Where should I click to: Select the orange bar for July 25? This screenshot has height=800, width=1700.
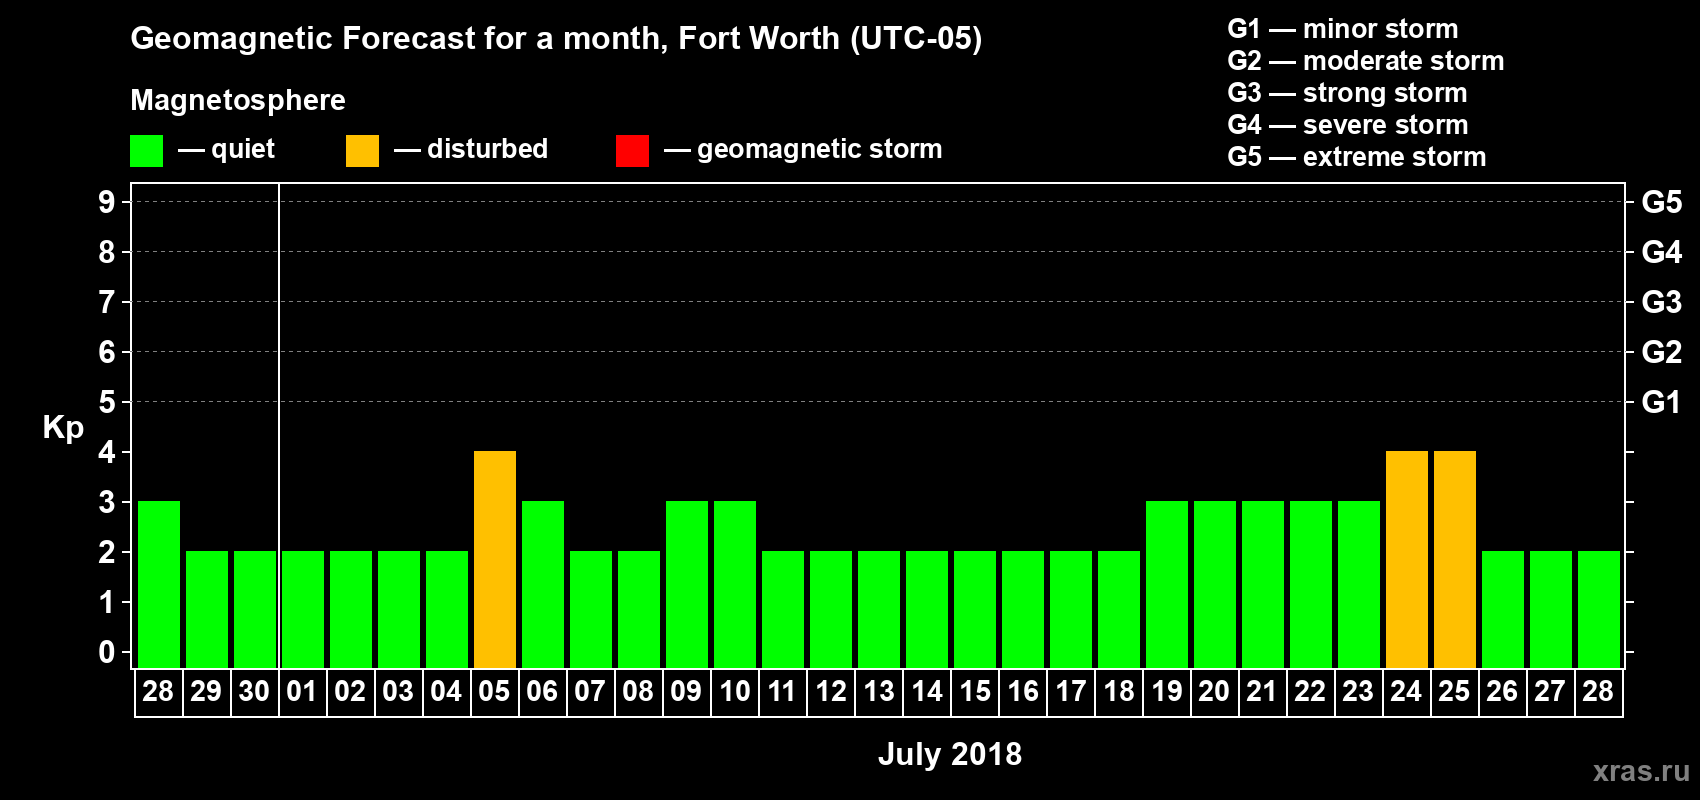coord(1455,559)
